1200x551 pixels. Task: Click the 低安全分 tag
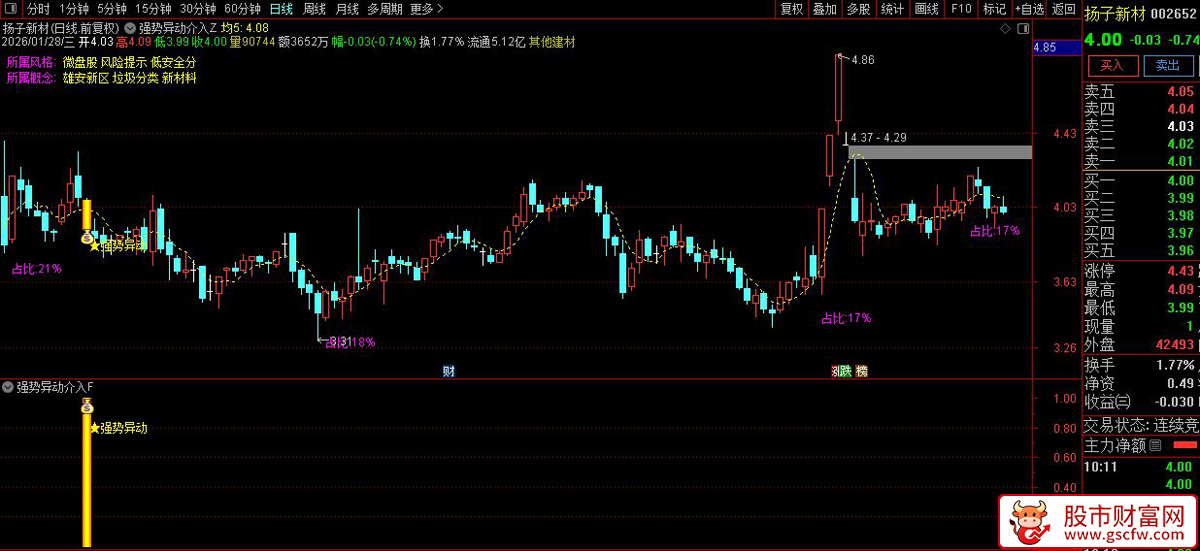pyautogui.click(x=173, y=62)
